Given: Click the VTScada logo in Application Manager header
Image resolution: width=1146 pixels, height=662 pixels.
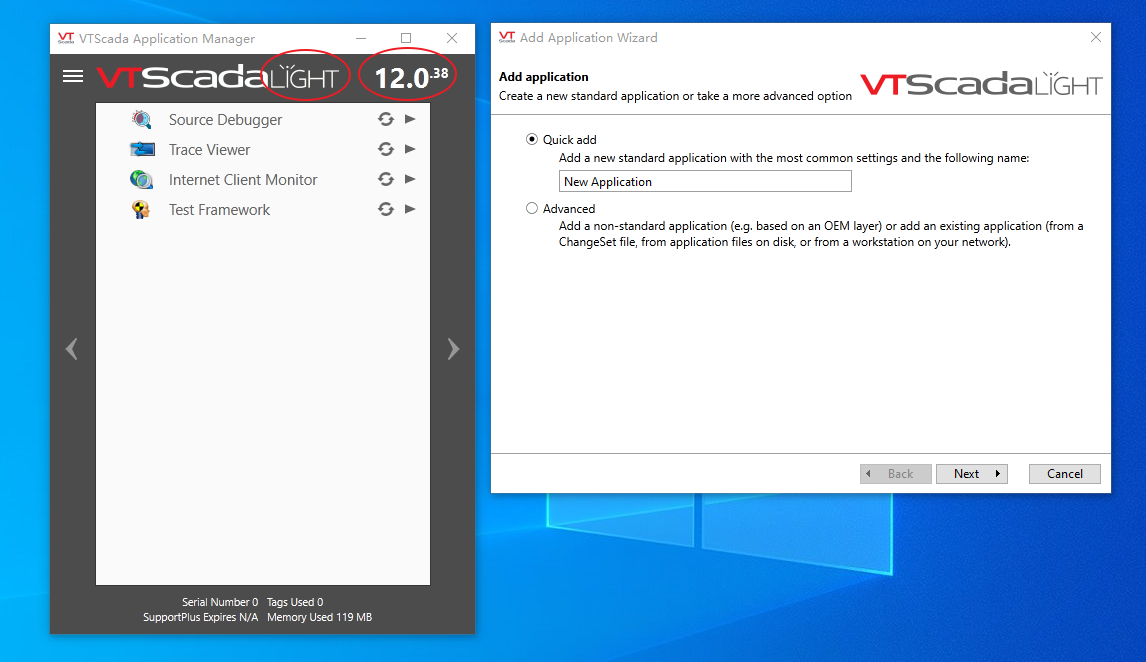Looking at the screenshot, I should (217, 77).
